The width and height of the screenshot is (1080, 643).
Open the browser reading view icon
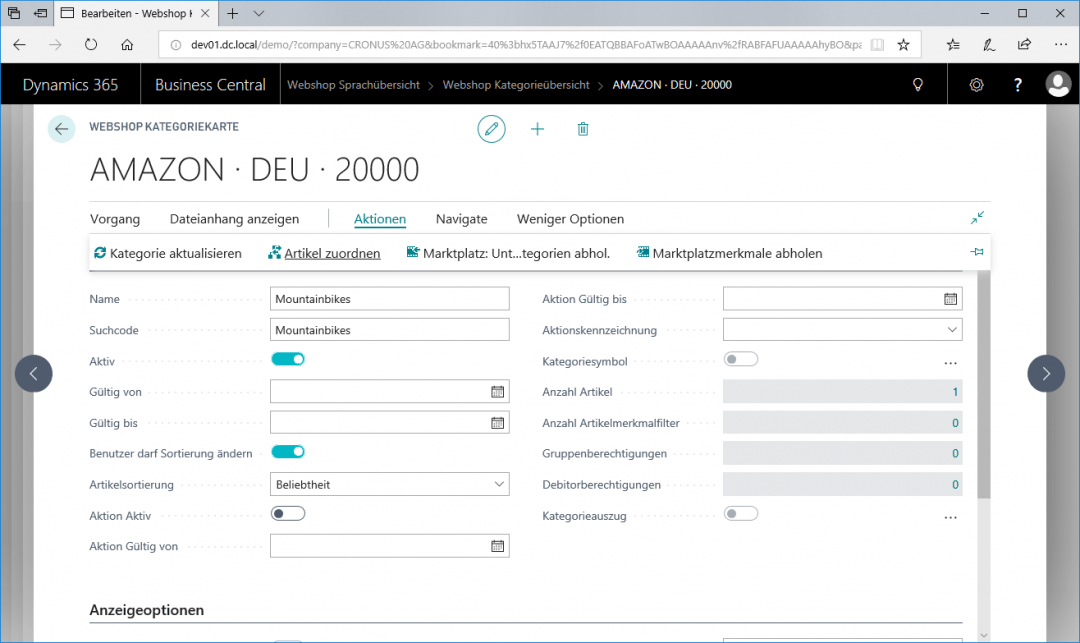(x=877, y=45)
